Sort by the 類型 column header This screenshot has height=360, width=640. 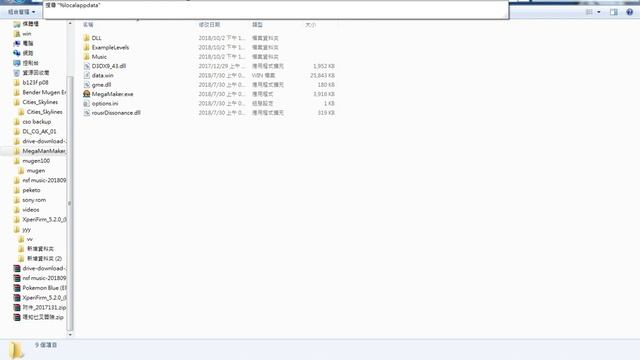coord(257,25)
